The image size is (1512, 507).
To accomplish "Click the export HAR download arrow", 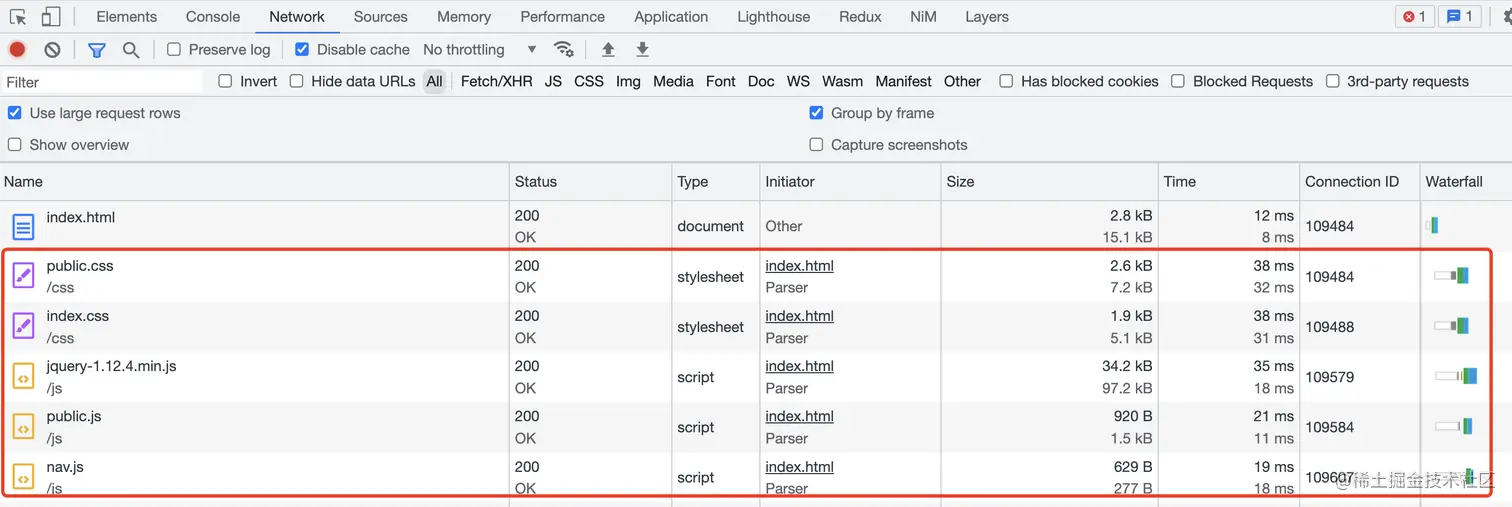I will [643, 49].
